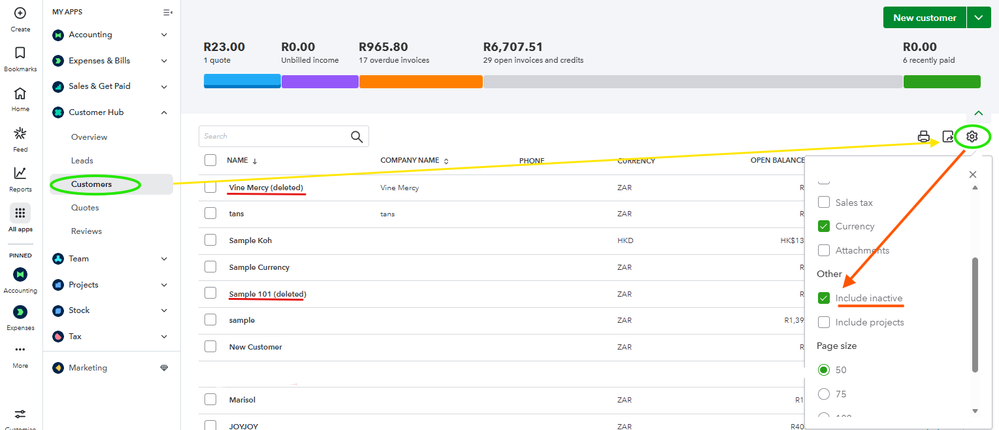Open the Feed icon
Viewport: 999px width, 430px height.
(x=20, y=134)
